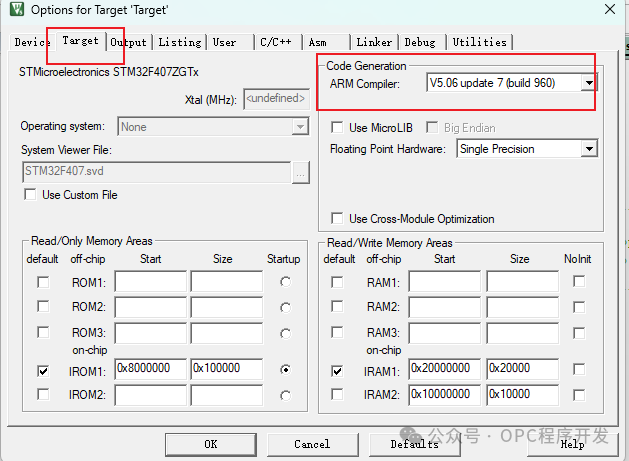Expand the ARM Compiler version dropdown

point(589,83)
